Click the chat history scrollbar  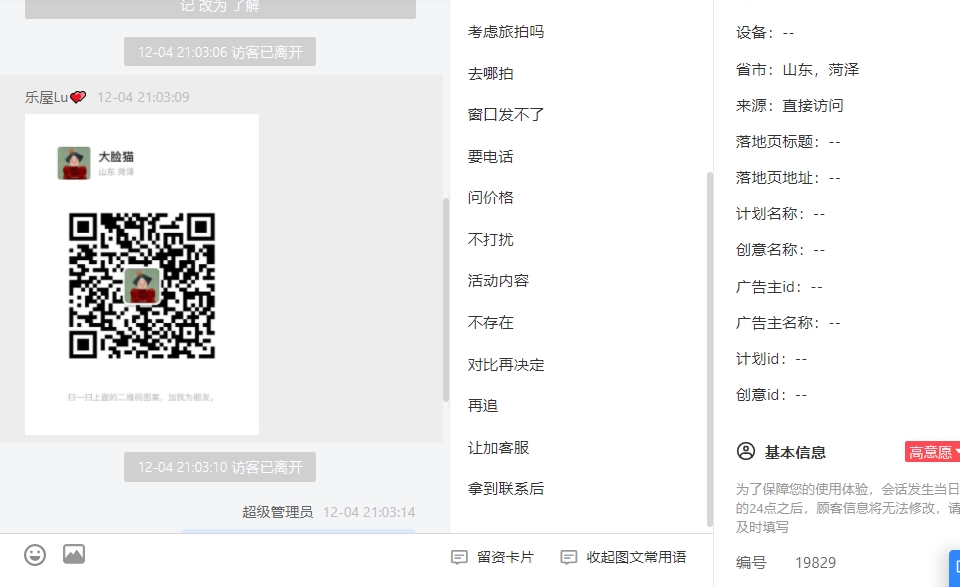(x=446, y=300)
